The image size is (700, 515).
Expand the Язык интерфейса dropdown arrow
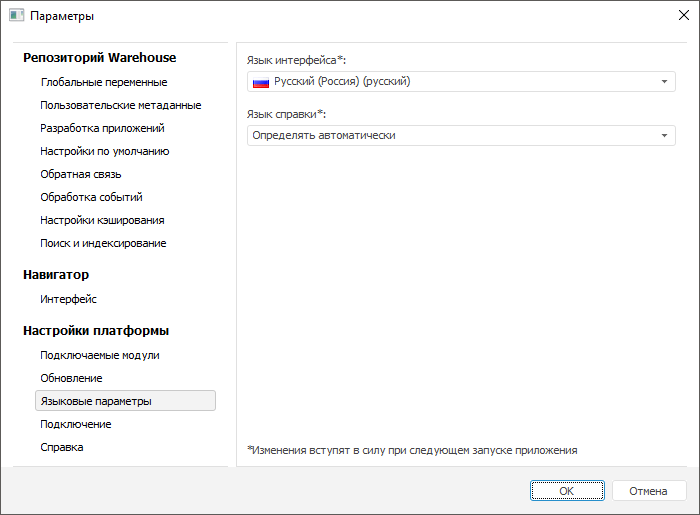(665, 82)
